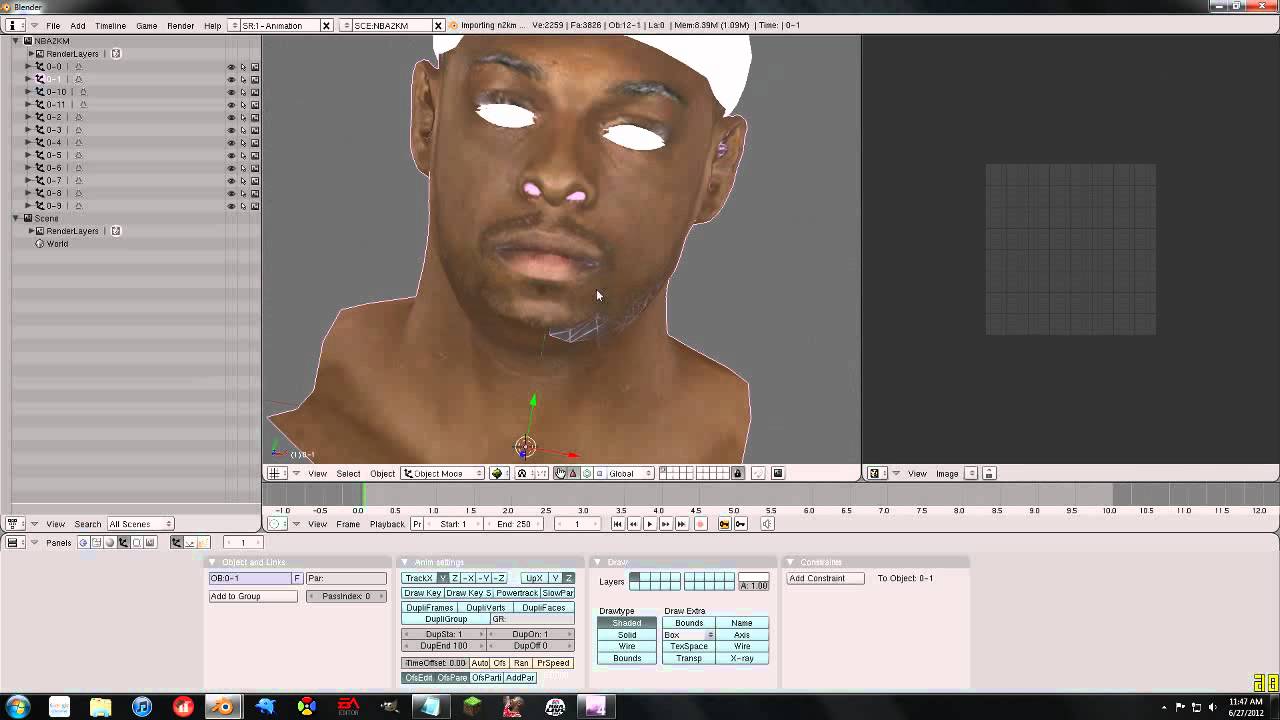Toggle selectability arrow for object 0-2
Viewport: 1280px width, 720px height.
[x=243, y=117]
